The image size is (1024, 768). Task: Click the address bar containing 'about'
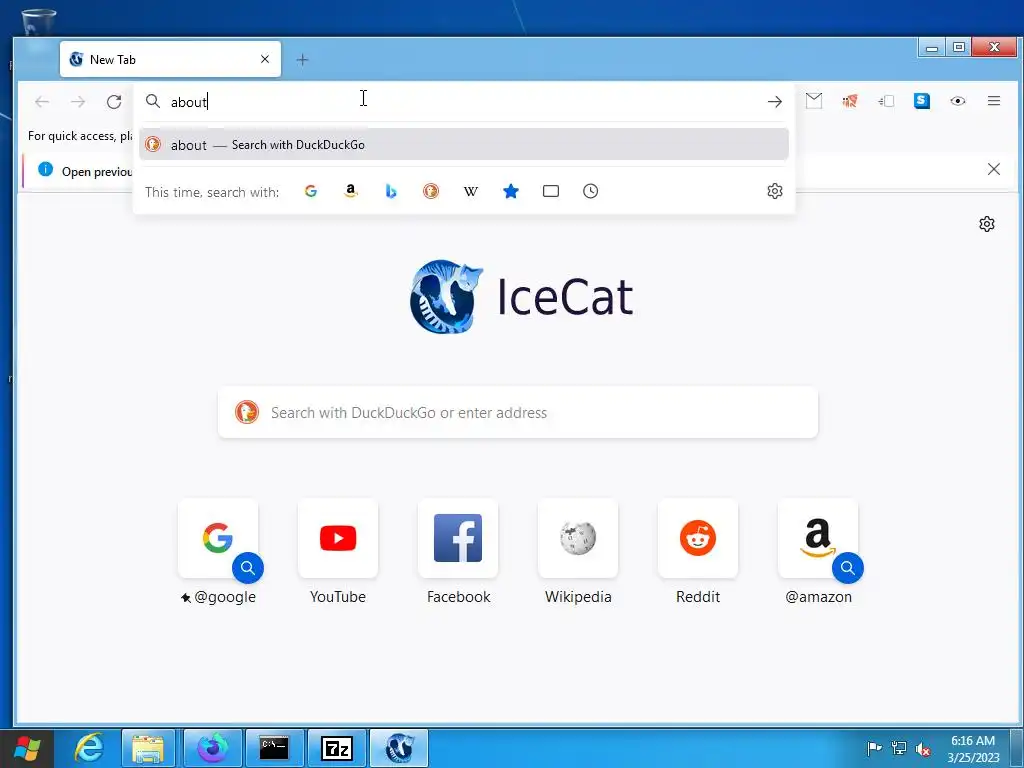(457, 102)
